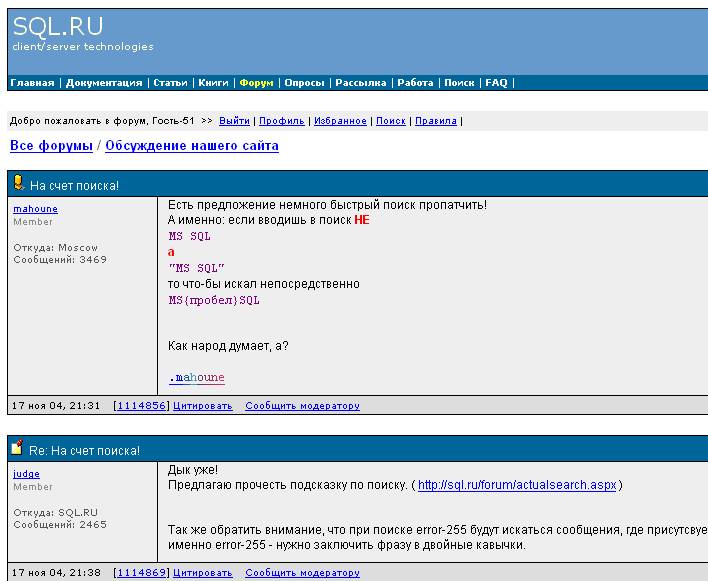Open the Главная navigation item
The height and width of the screenshot is (581, 708).
32,83
